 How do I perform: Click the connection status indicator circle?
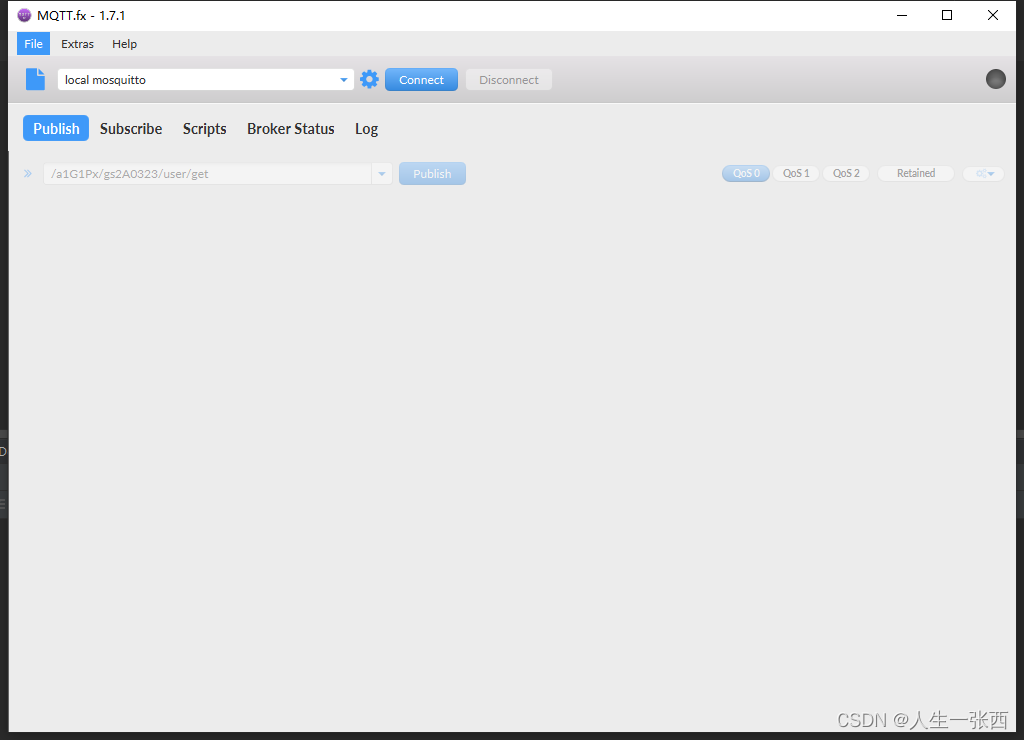click(995, 79)
